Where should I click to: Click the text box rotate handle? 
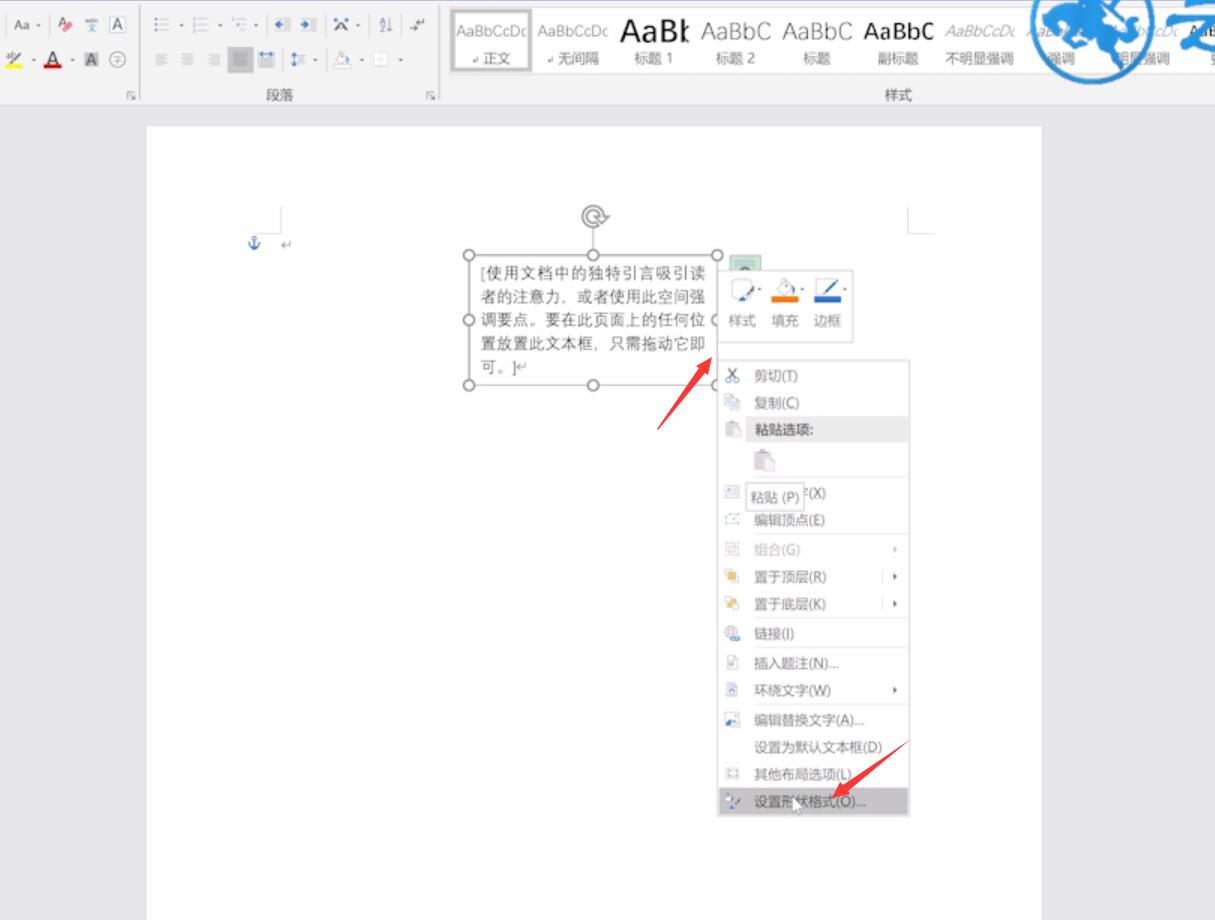[x=594, y=216]
